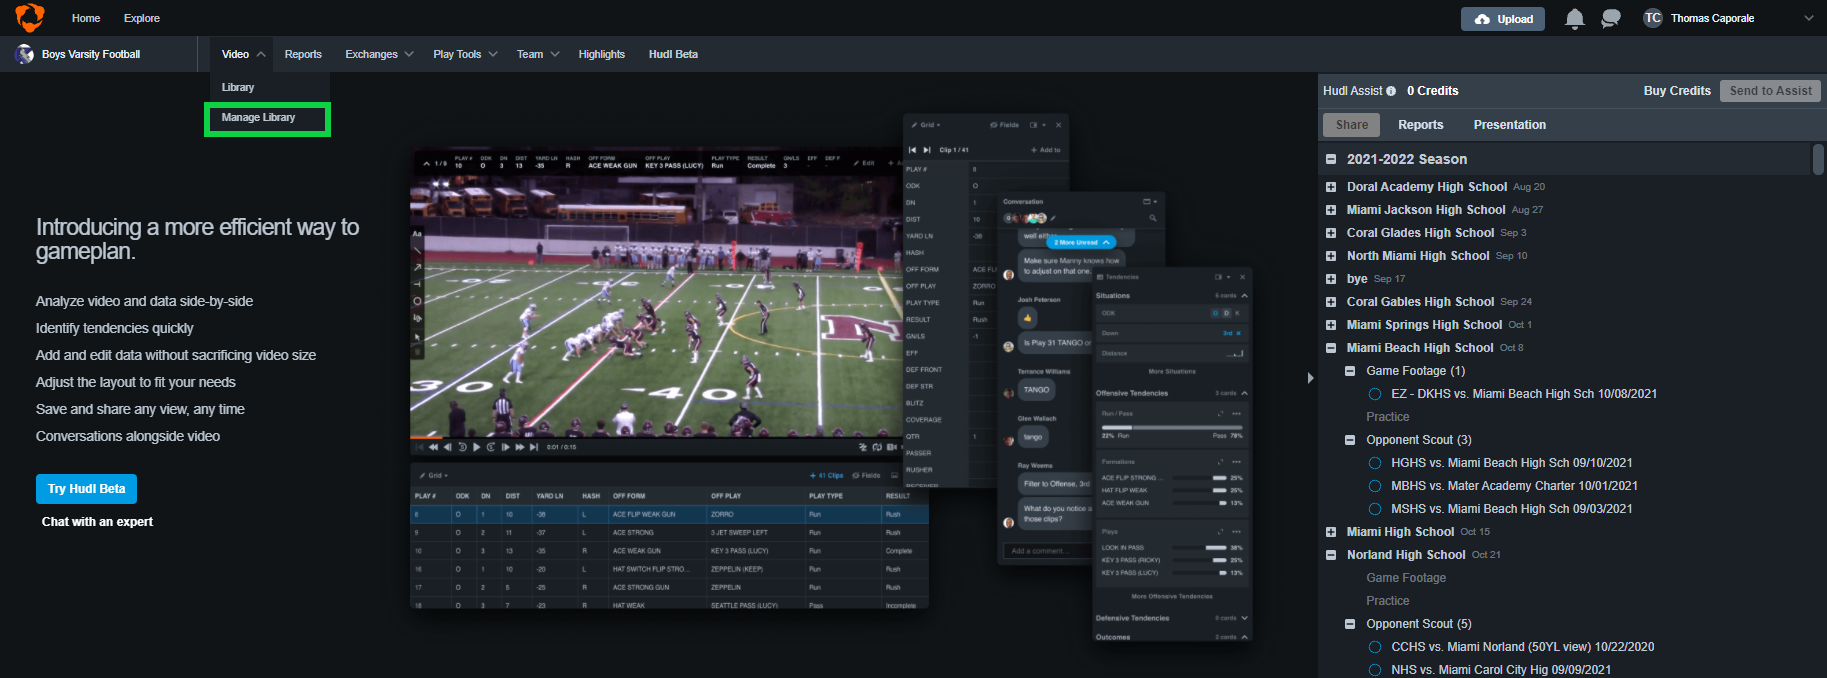Open the Highlights menu item
Viewport: 1827px width, 678px height.
tap(601, 54)
